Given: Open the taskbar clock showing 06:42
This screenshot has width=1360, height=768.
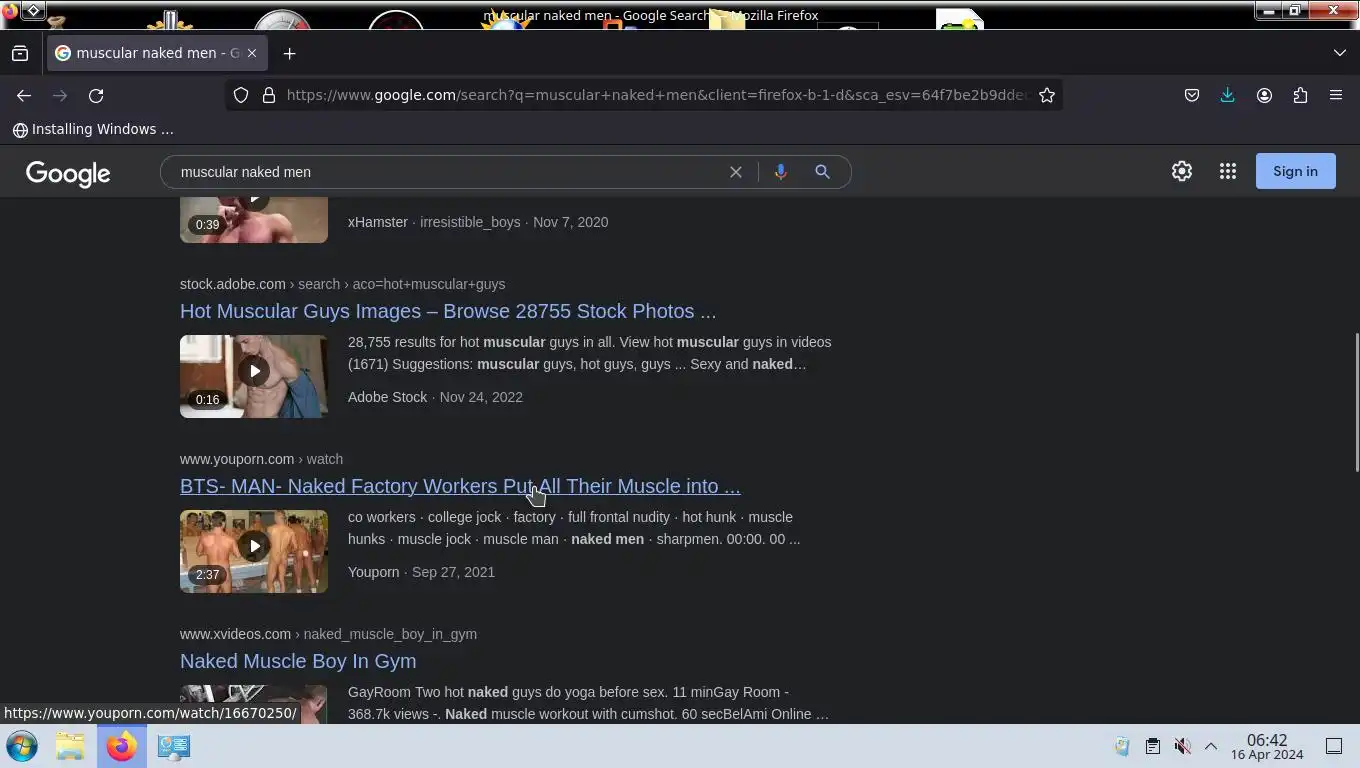Looking at the screenshot, I should pos(1267,747).
